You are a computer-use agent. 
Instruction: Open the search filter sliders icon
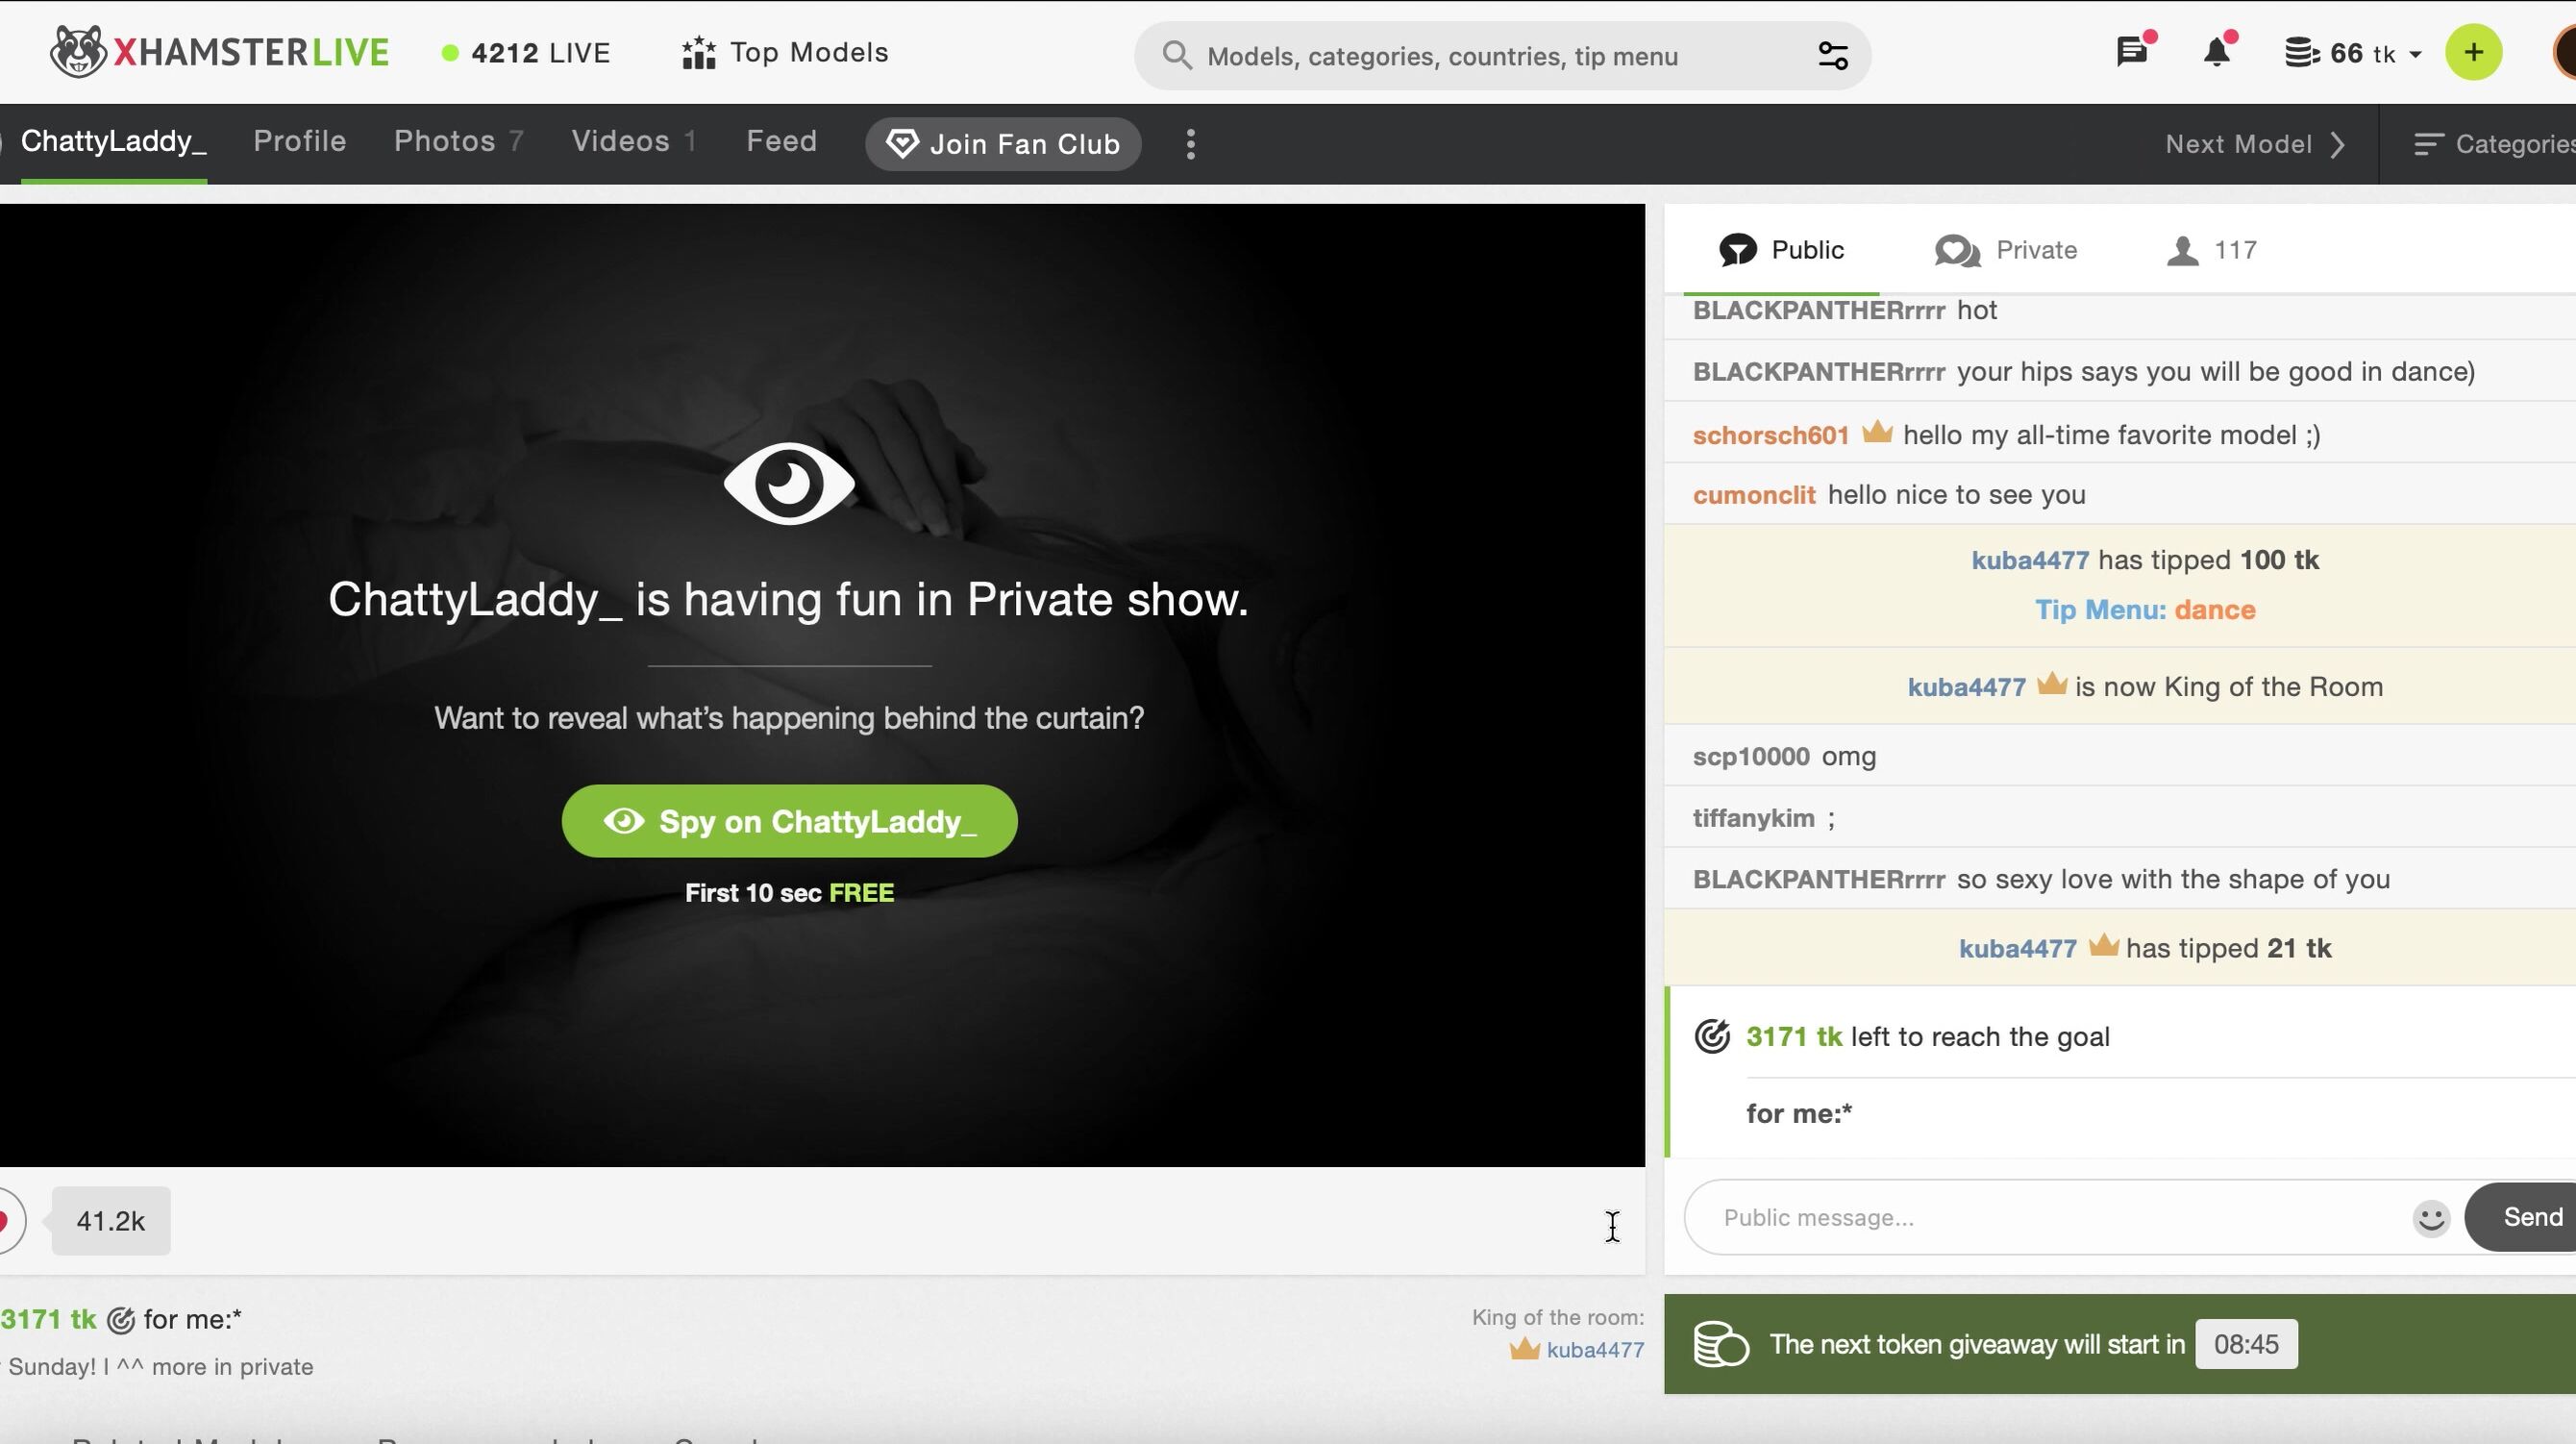click(1832, 56)
